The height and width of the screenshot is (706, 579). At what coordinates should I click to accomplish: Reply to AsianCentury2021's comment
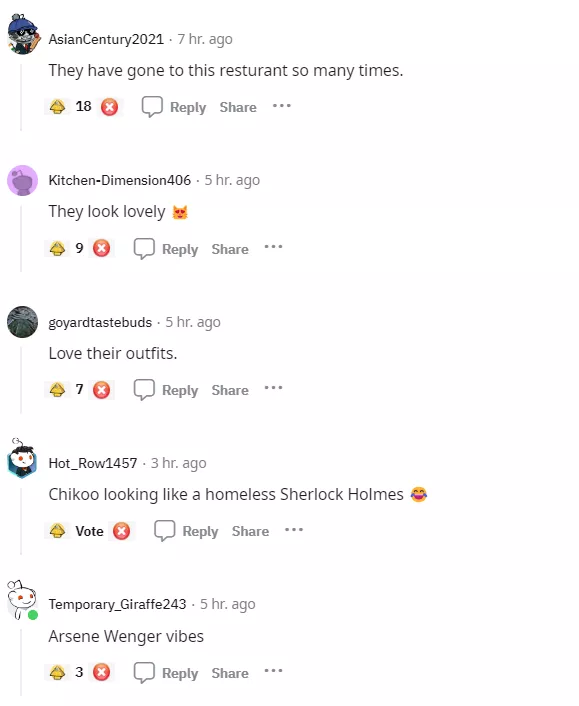pos(174,107)
